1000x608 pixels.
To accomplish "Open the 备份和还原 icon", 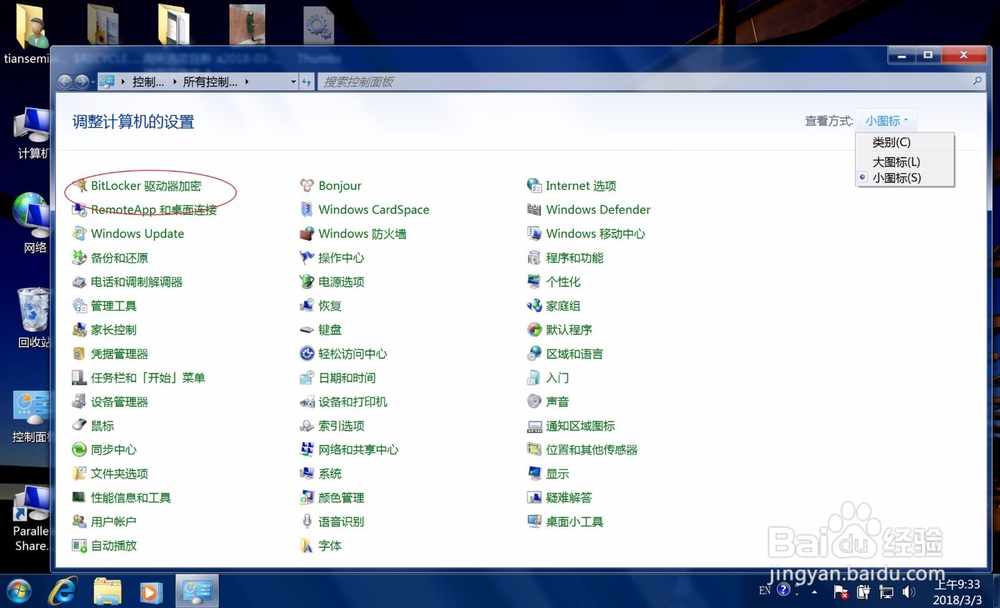I will (x=80, y=258).
